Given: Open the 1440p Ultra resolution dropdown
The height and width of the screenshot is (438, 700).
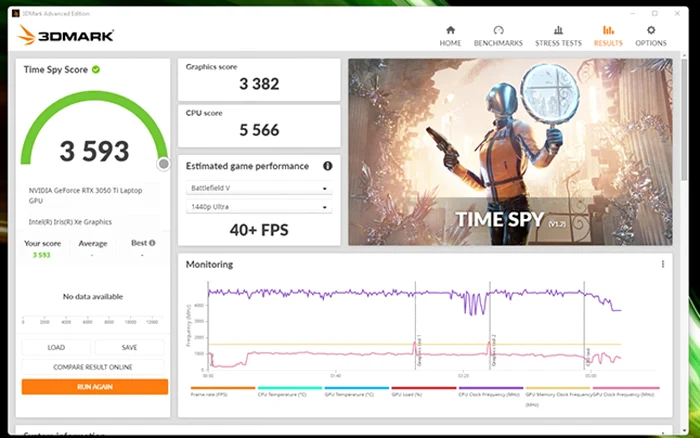Looking at the screenshot, I should [x=259, y=207].
